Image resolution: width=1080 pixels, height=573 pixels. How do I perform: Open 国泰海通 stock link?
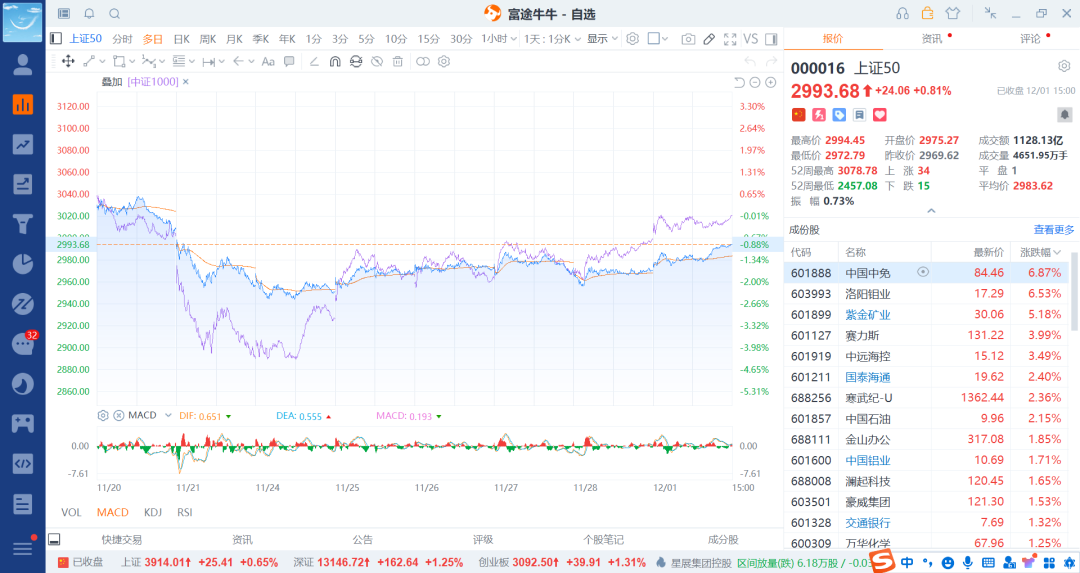coord(868,377)
